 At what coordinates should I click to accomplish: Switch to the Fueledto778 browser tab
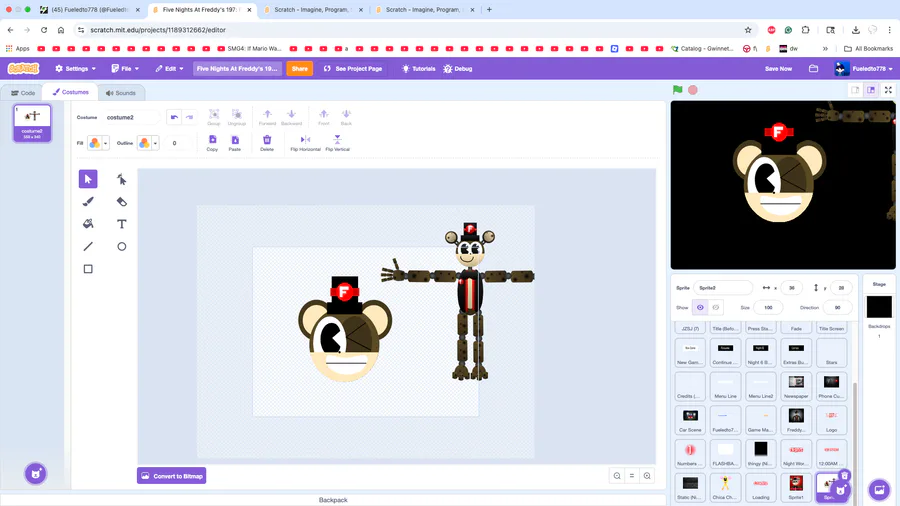90,10
